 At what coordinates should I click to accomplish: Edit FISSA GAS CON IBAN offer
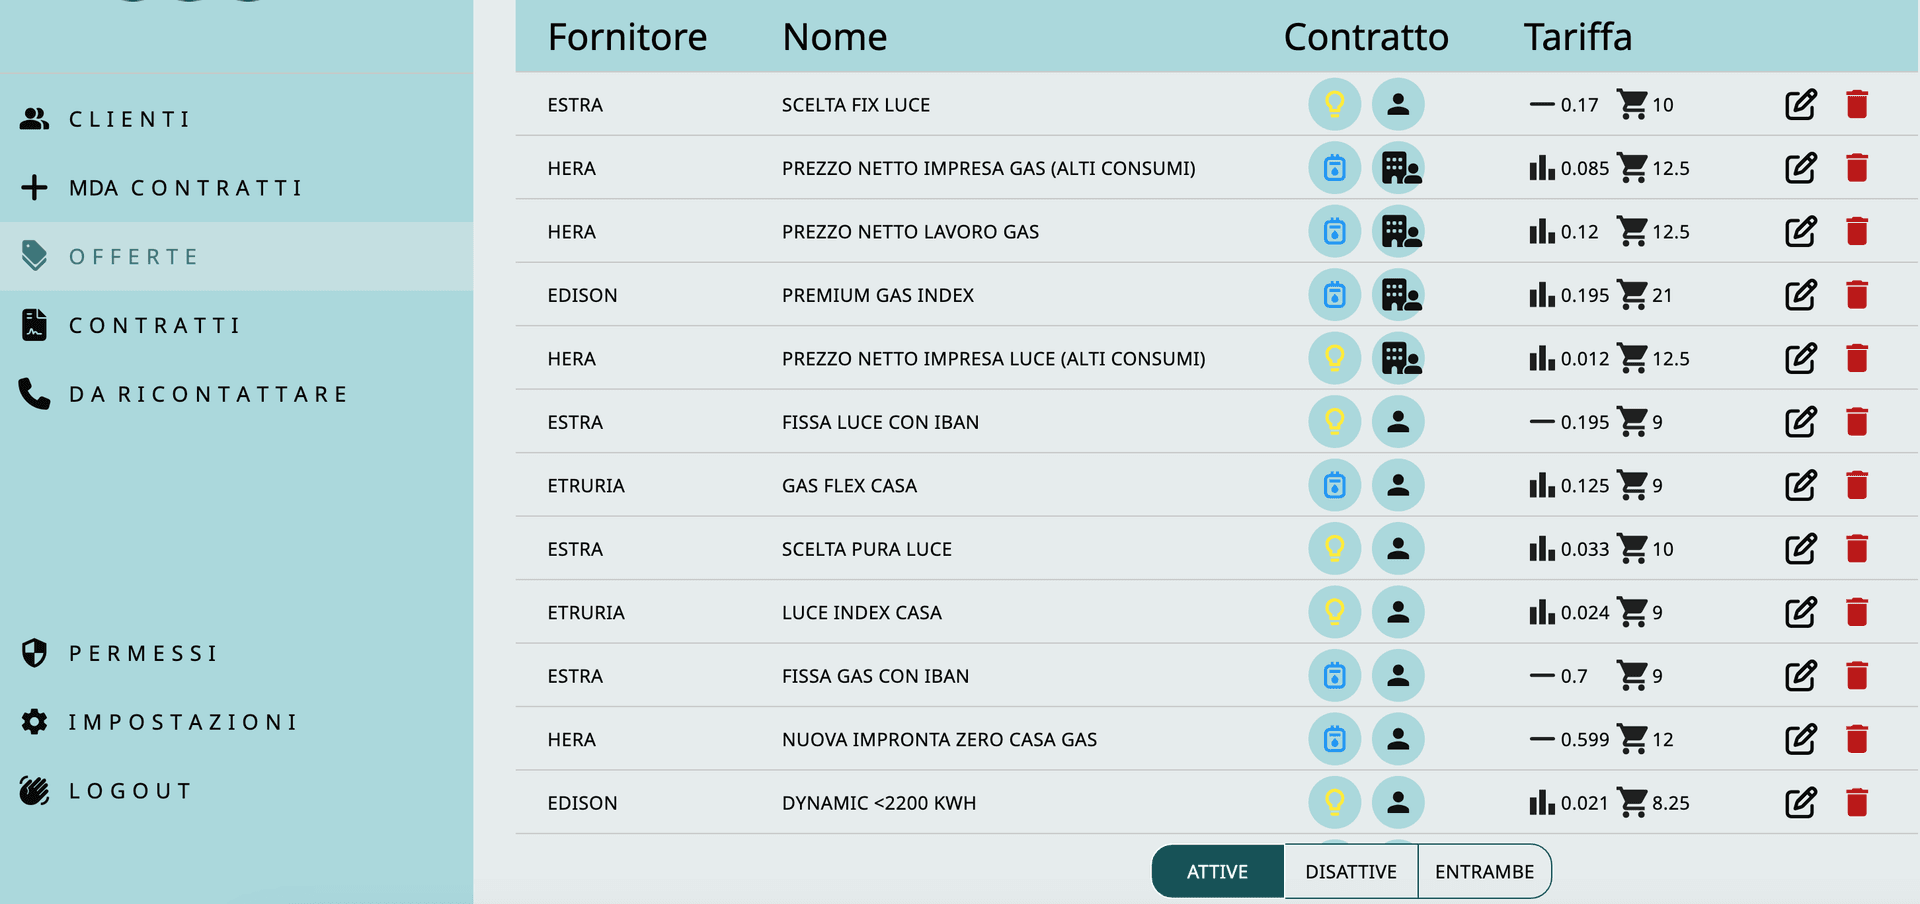(1801, 676)
